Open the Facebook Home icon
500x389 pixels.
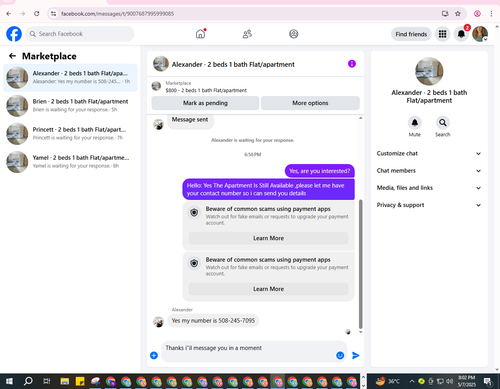[x=200, y=34]
